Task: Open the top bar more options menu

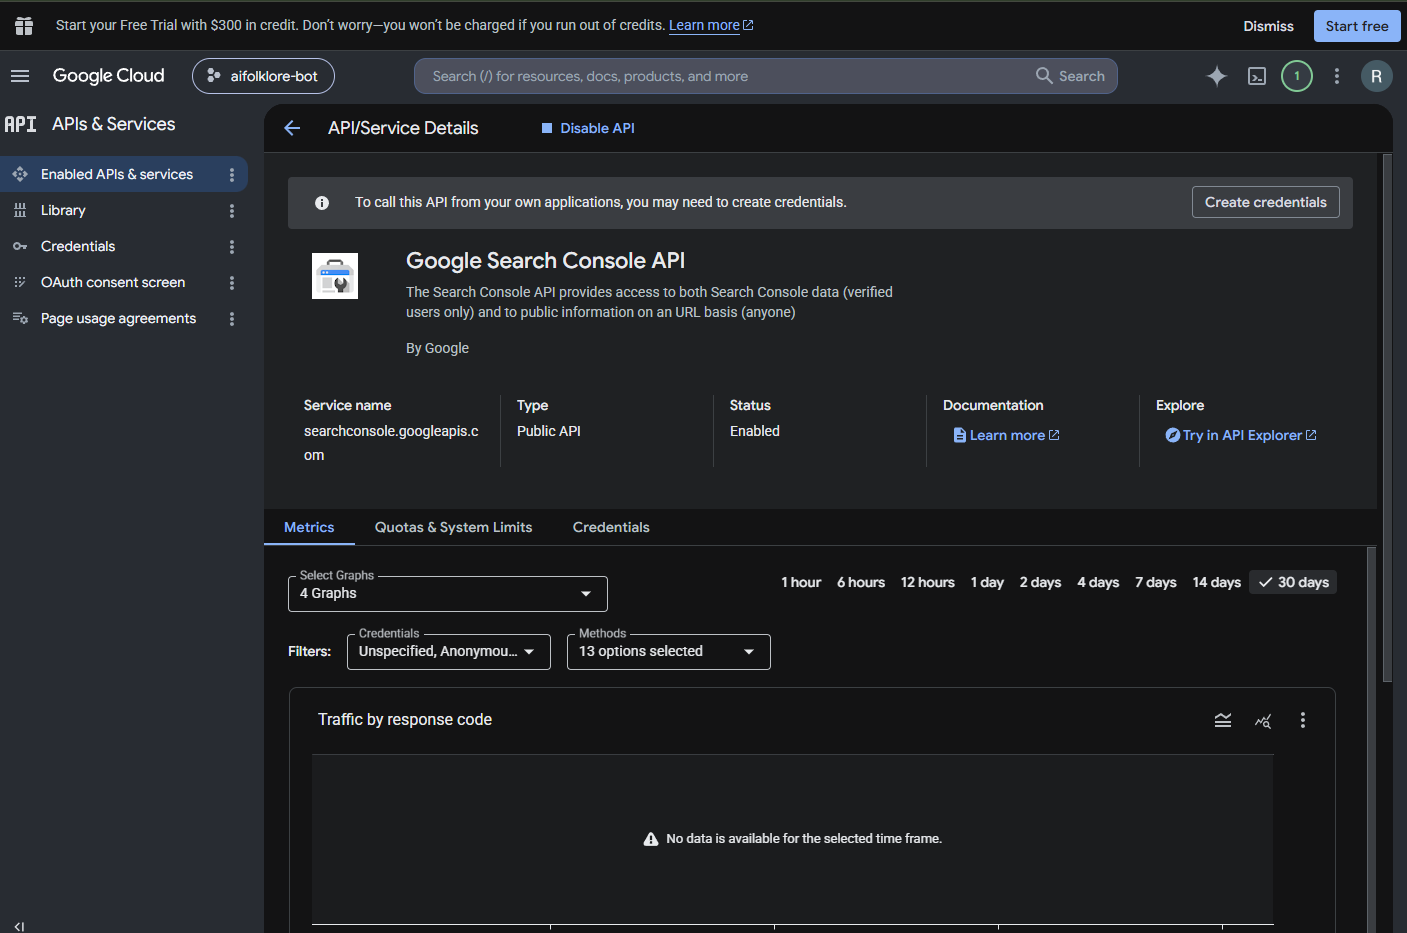Action: point(1337,76)
